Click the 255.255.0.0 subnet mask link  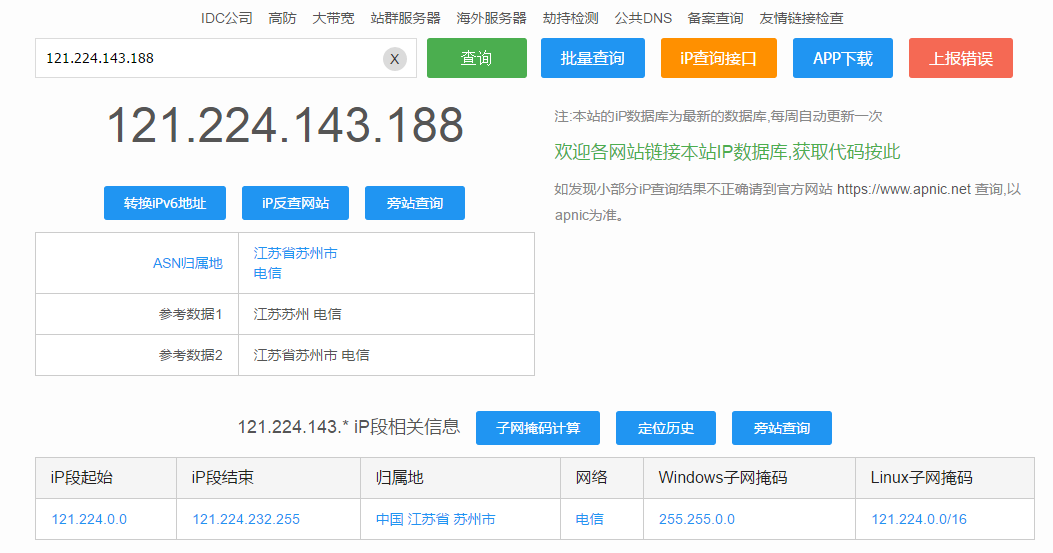pyautogui.click(x=696, y=519)
